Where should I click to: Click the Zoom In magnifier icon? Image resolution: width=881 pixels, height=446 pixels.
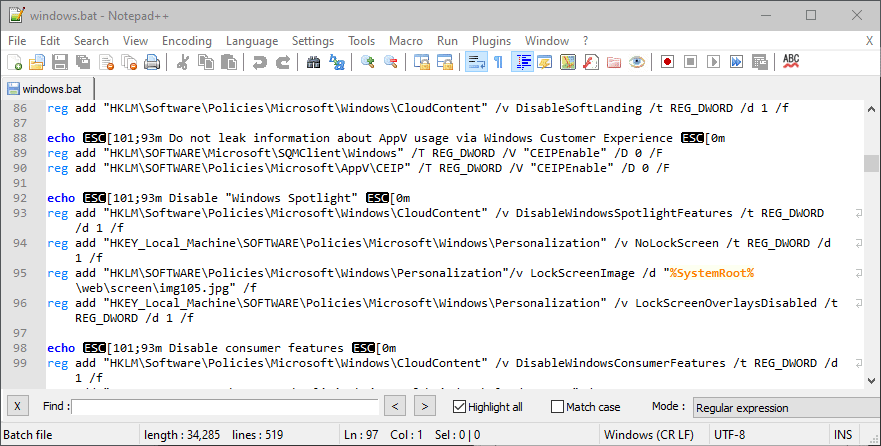[367, 62]
